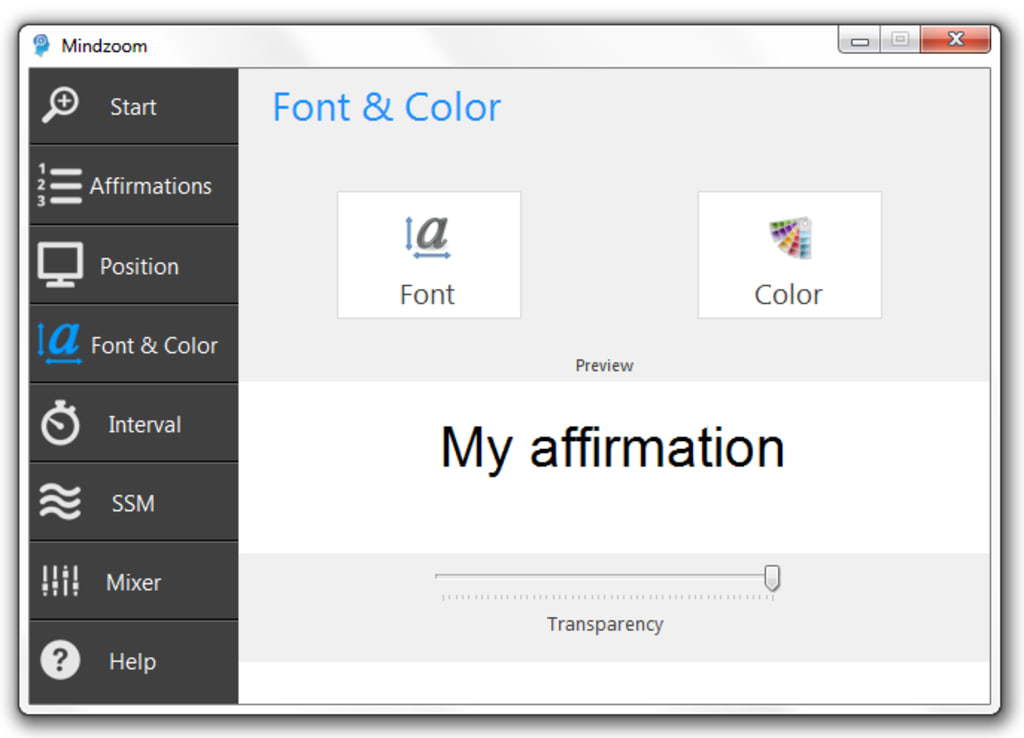Open the Help section
1024x738 pixels.
133,662
